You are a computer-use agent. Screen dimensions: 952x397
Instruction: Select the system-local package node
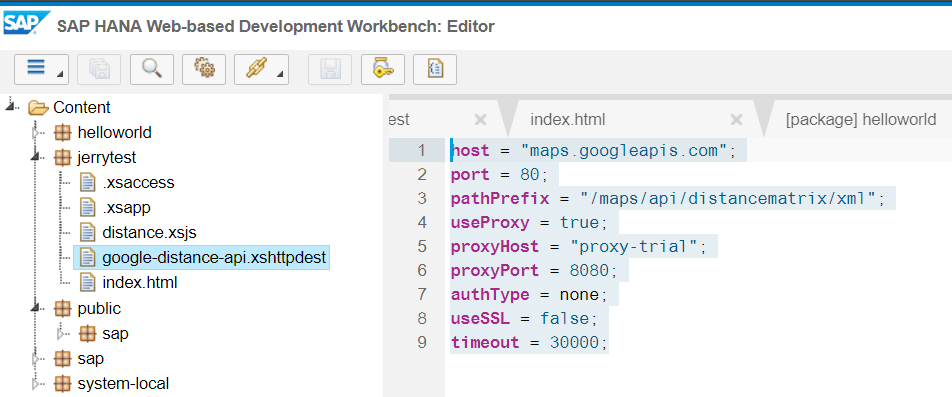pos(123,384)
